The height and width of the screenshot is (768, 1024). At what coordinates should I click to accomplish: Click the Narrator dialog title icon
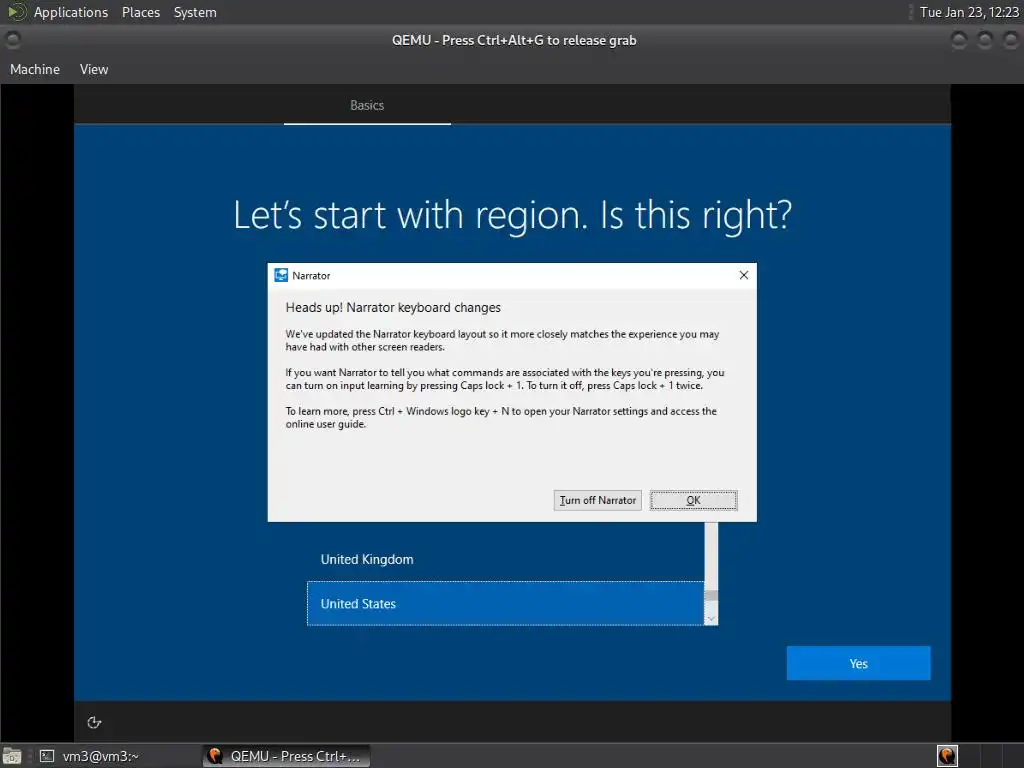tap(281, 276)
